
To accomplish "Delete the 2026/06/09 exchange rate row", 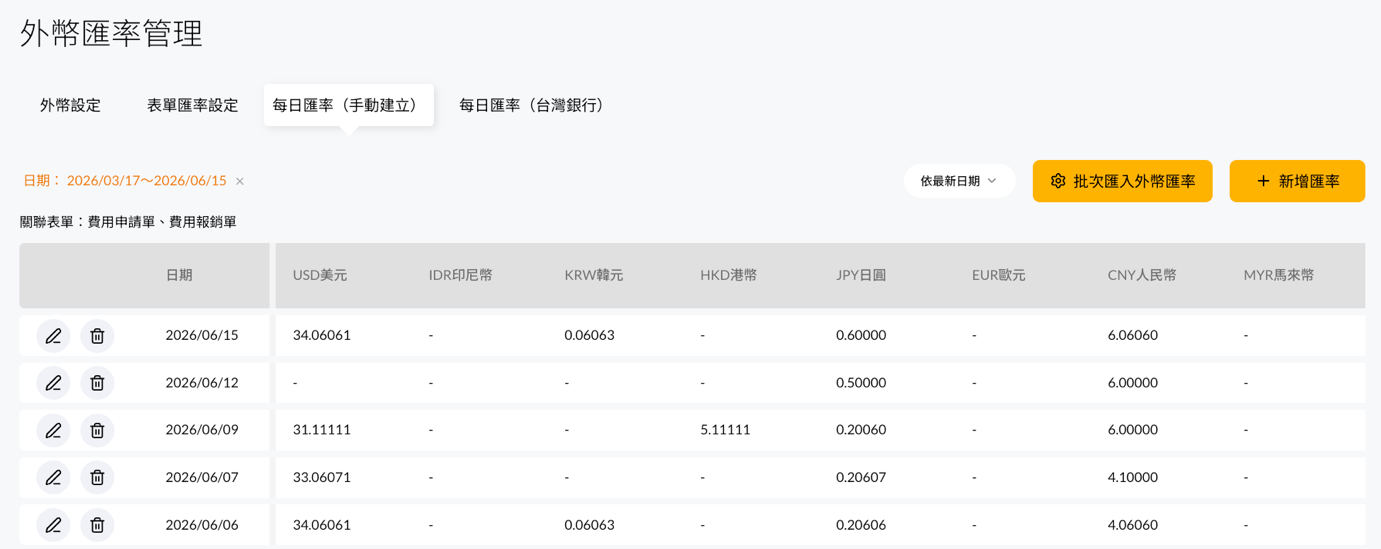I will [97, 430].
